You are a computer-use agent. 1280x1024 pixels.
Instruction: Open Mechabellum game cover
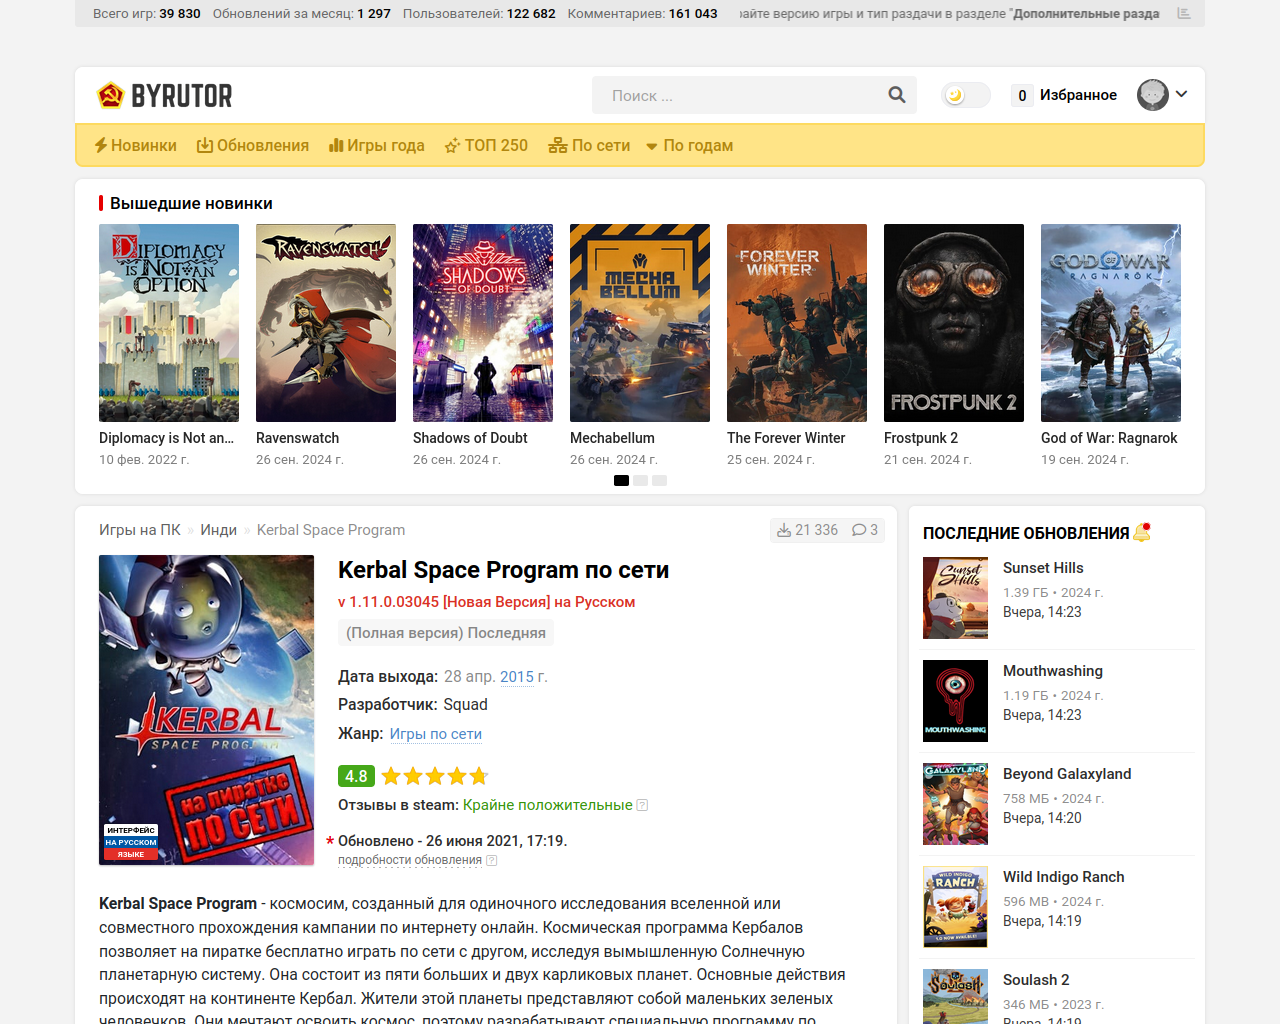[x=640, y=323]
